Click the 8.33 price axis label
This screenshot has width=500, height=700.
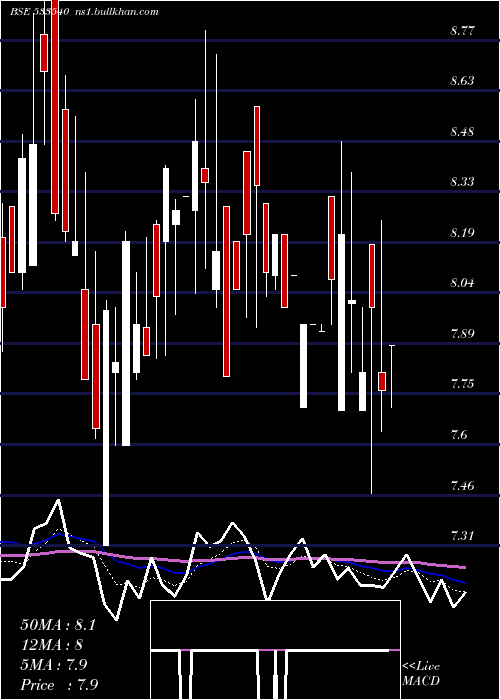pyautogui.click(x=462, y=182)
